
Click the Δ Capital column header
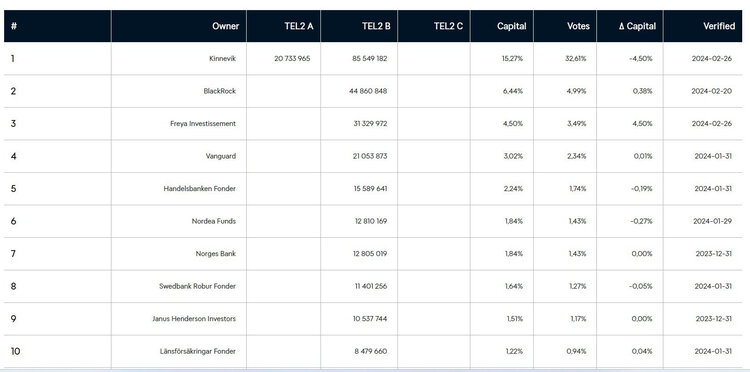[637, 26]
